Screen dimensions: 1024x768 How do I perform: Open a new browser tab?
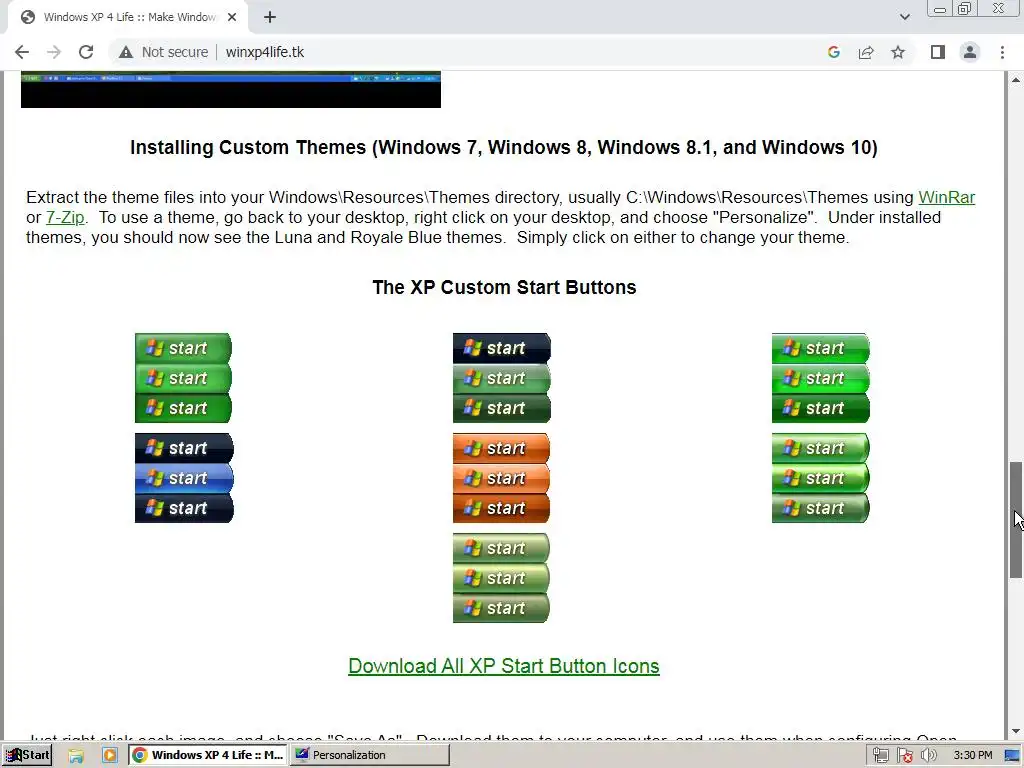click(x=270, y=17)
